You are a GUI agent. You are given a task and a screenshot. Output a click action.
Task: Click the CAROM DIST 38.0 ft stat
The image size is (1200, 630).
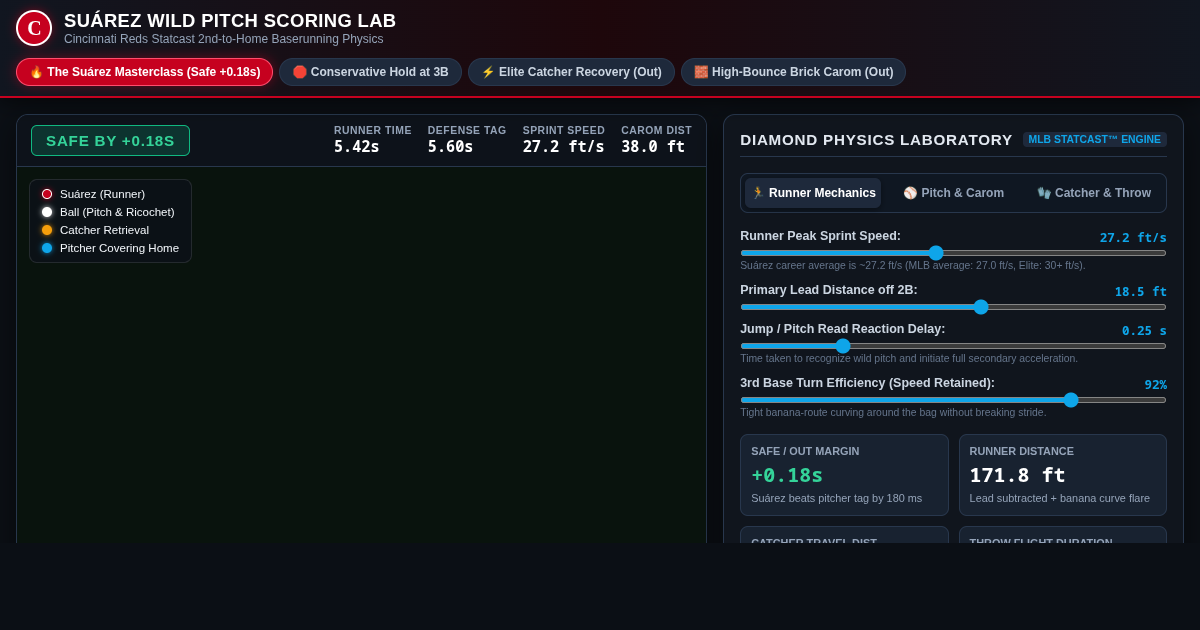[x=656, y=140]
